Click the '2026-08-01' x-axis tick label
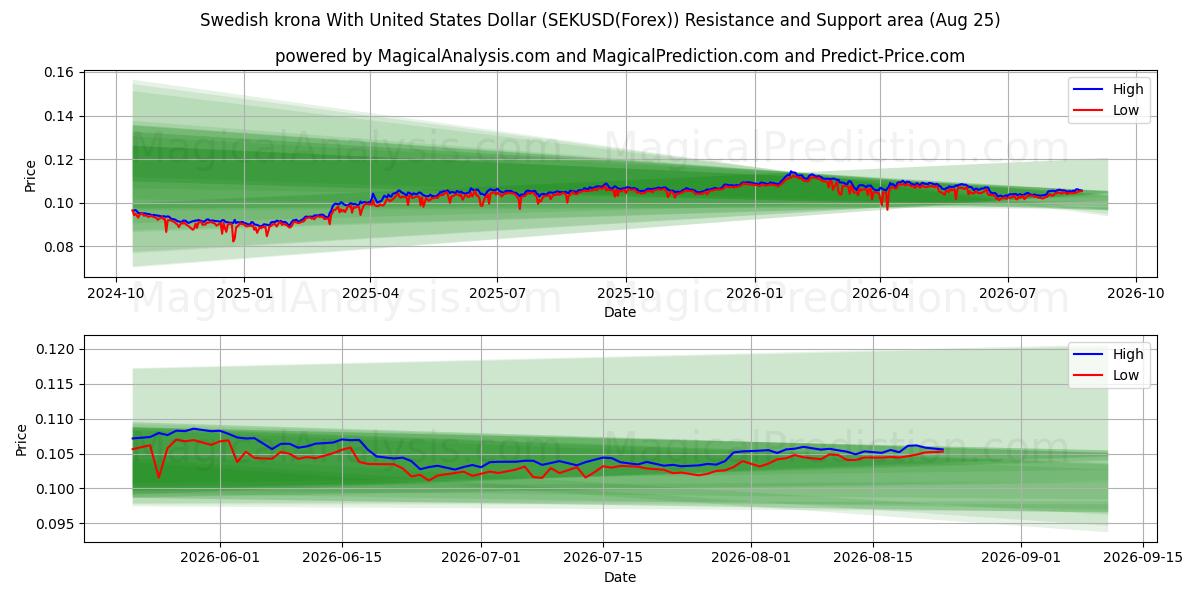Viewport: 1200px width, 600px height. (x=752, y=558)
